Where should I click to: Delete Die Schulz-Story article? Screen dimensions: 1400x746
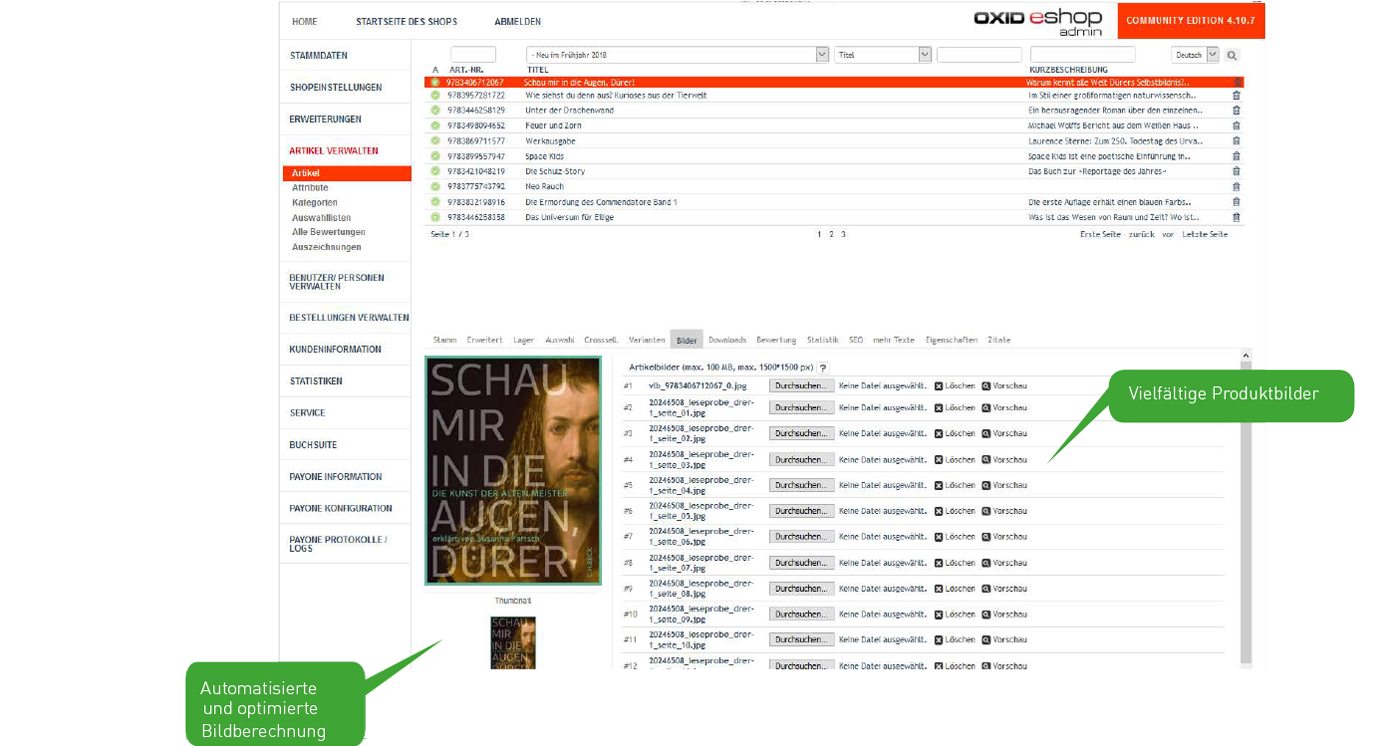[x=1236, y=171]
